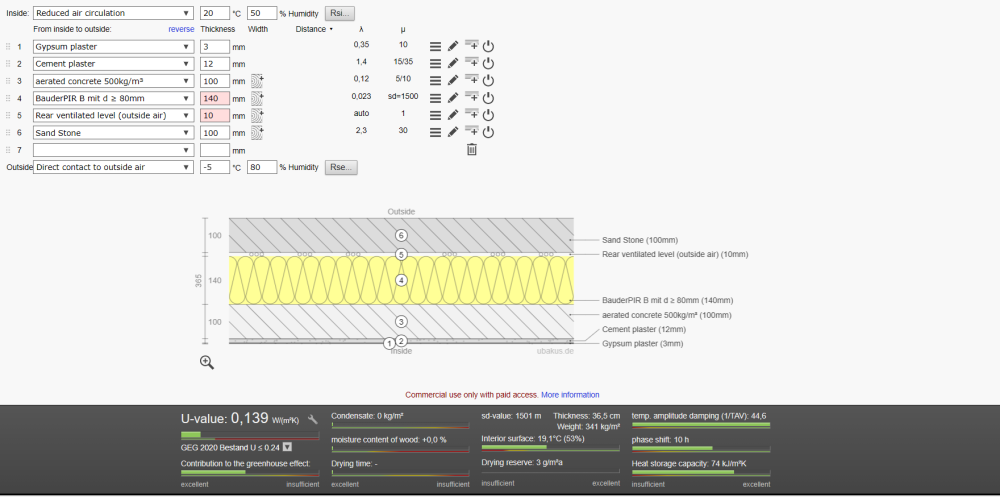Insert a layer after Cement plaster
1000x497 pixels.
[471, 63]
